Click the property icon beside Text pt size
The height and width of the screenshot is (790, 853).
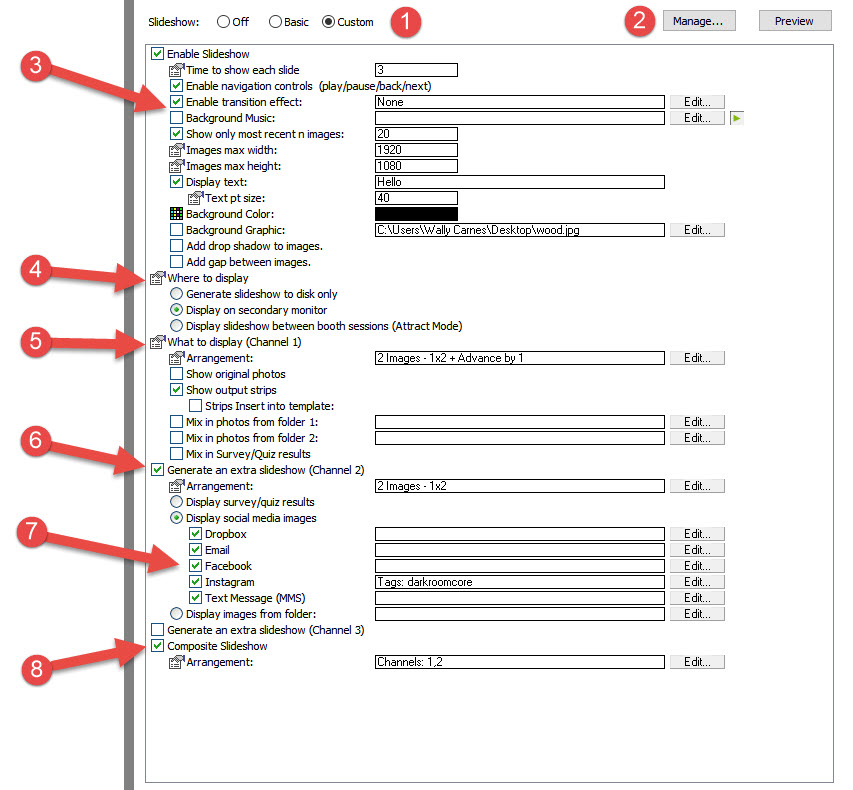click(x=195, y=198)
